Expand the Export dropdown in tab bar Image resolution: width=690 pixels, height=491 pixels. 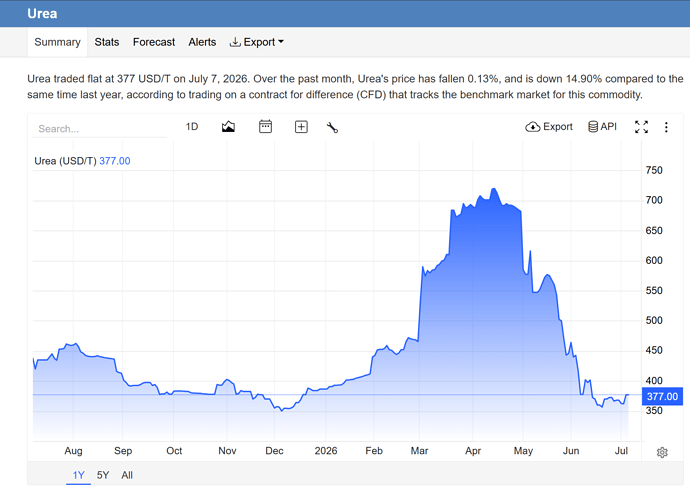click(x=257, y=42)
